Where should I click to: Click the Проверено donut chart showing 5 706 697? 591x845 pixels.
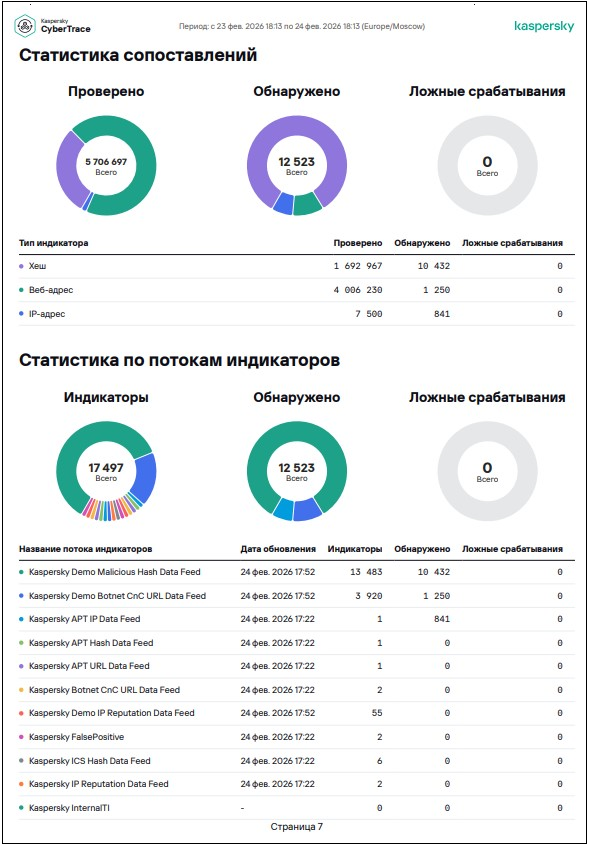pyautogui.click(x=106, y=166)
